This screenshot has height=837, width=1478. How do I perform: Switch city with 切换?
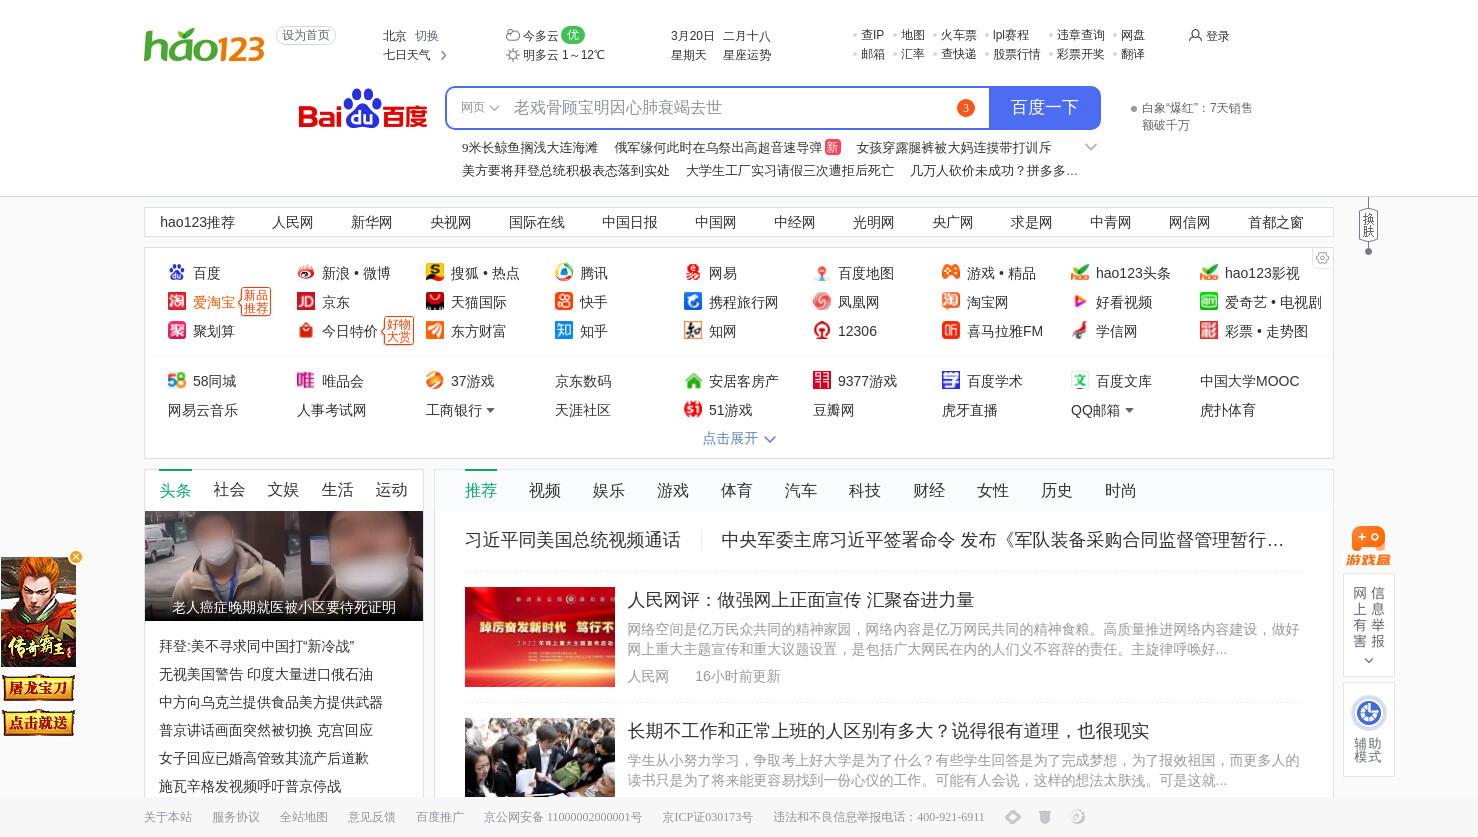[427, 35]
